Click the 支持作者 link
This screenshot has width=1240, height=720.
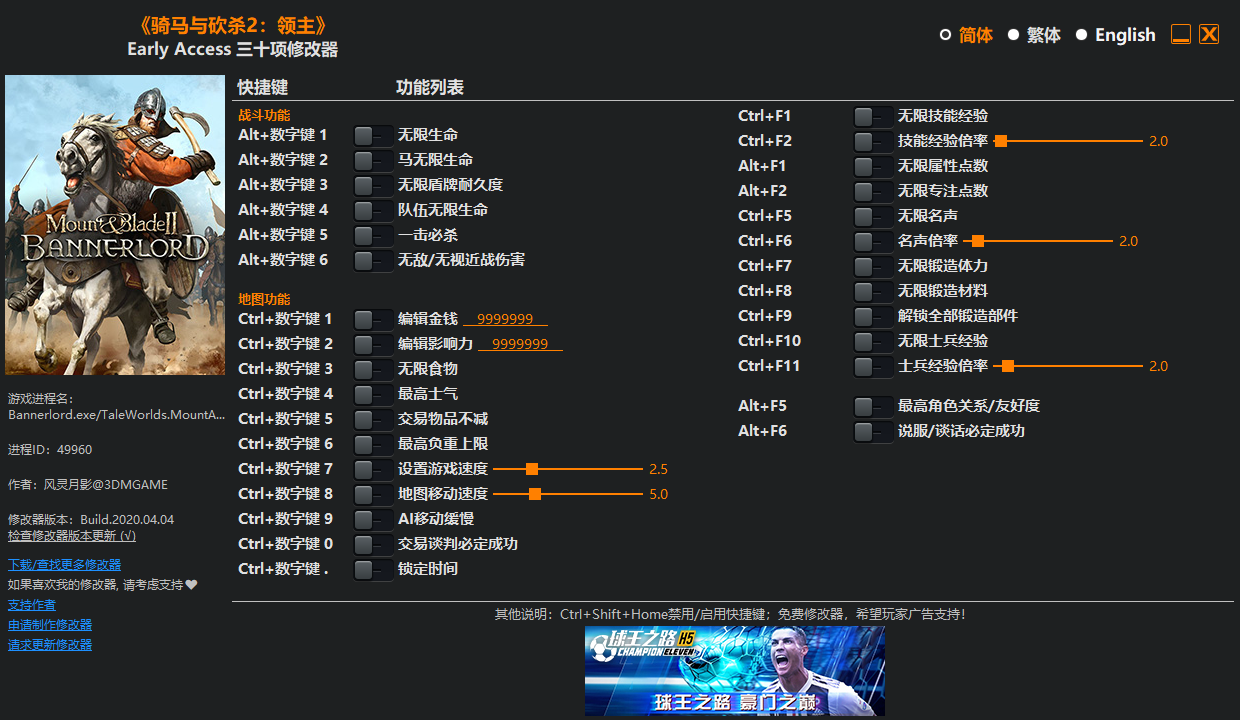[31, 603]
